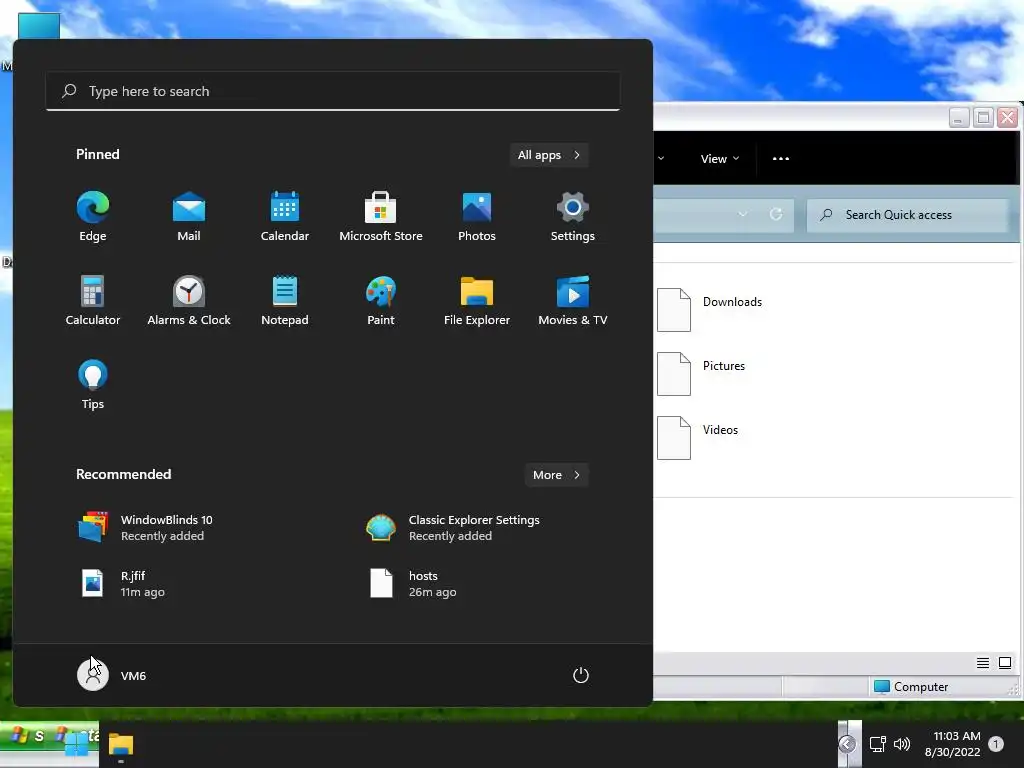Open the clock showing 11:03 AM
The height and width of the screenshot is (768, 1024).
point(952,744)
